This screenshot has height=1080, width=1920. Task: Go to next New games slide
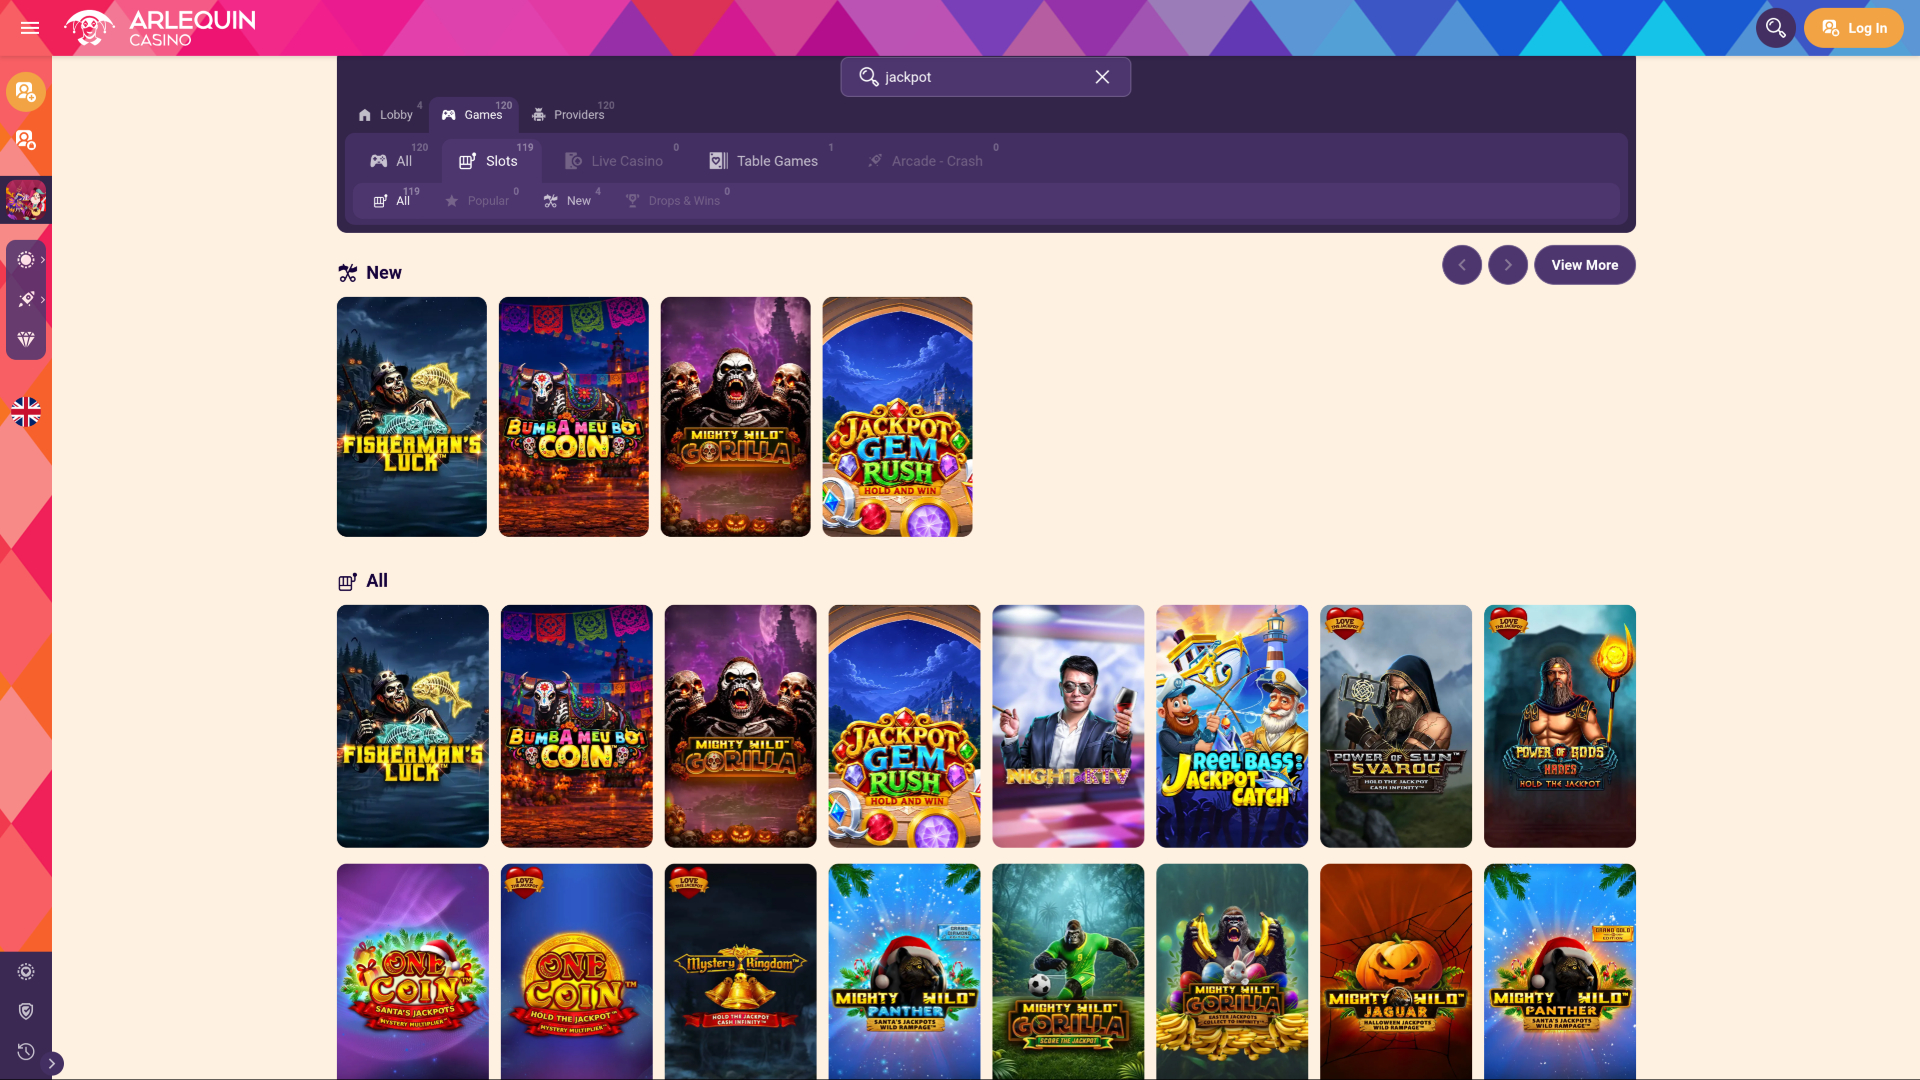click(x=1508, y=265)
